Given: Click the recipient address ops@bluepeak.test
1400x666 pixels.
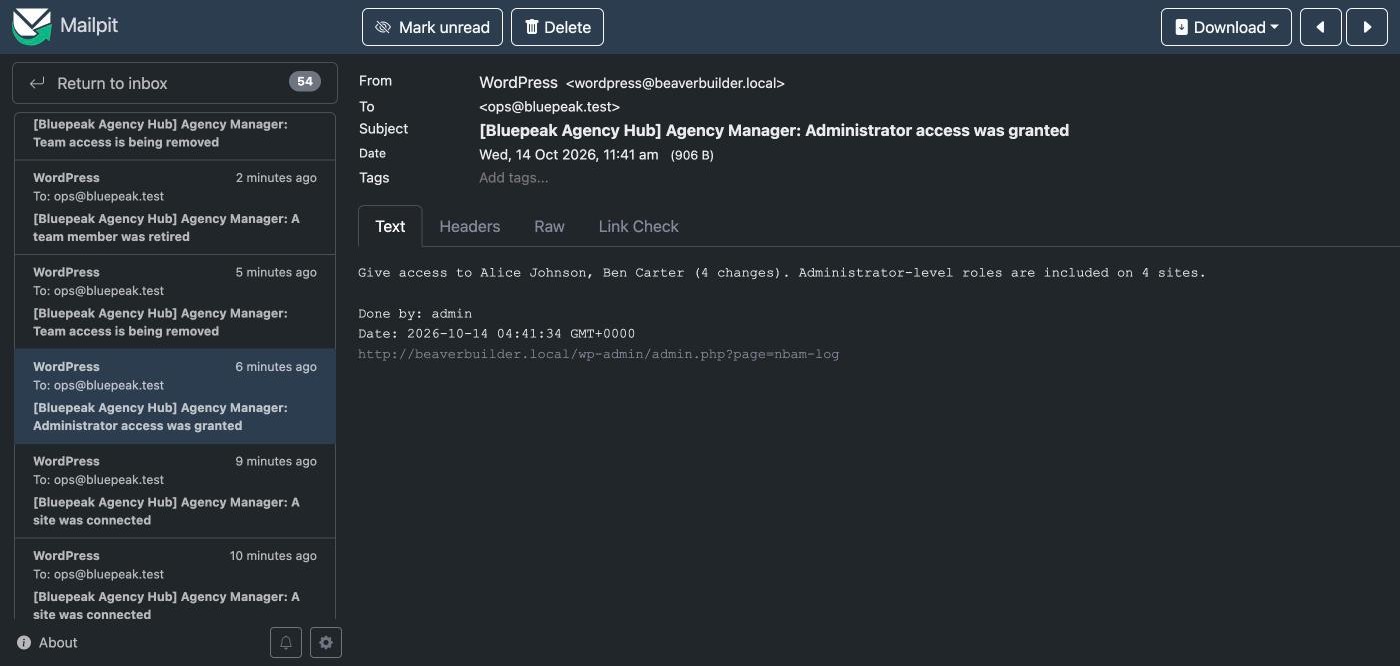Looking at the screenshot, I should tap(550, 106).
